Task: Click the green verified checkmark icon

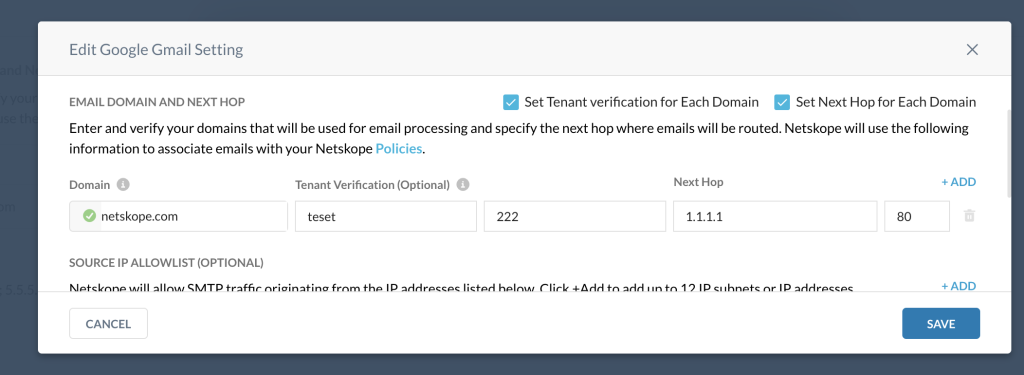Action: 89,216
